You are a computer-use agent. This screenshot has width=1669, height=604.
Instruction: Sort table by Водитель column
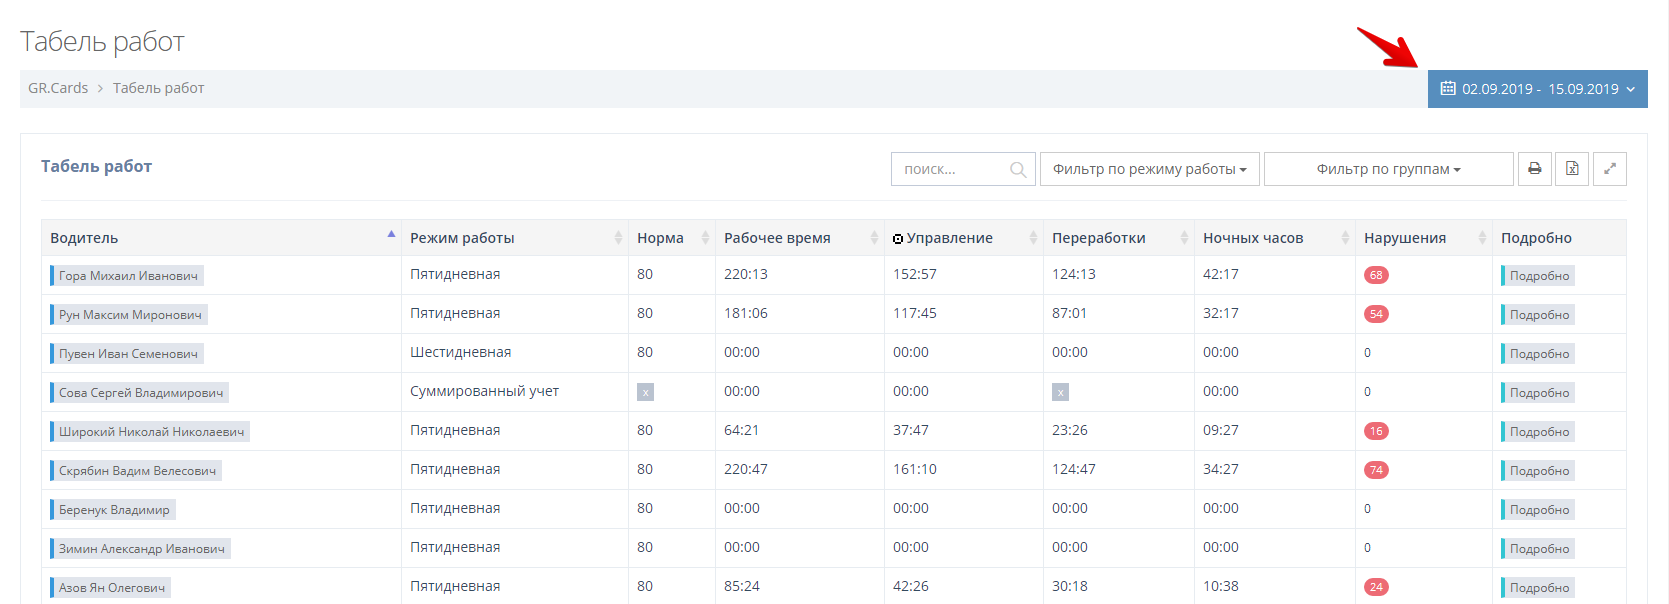[x=85, y=238]
